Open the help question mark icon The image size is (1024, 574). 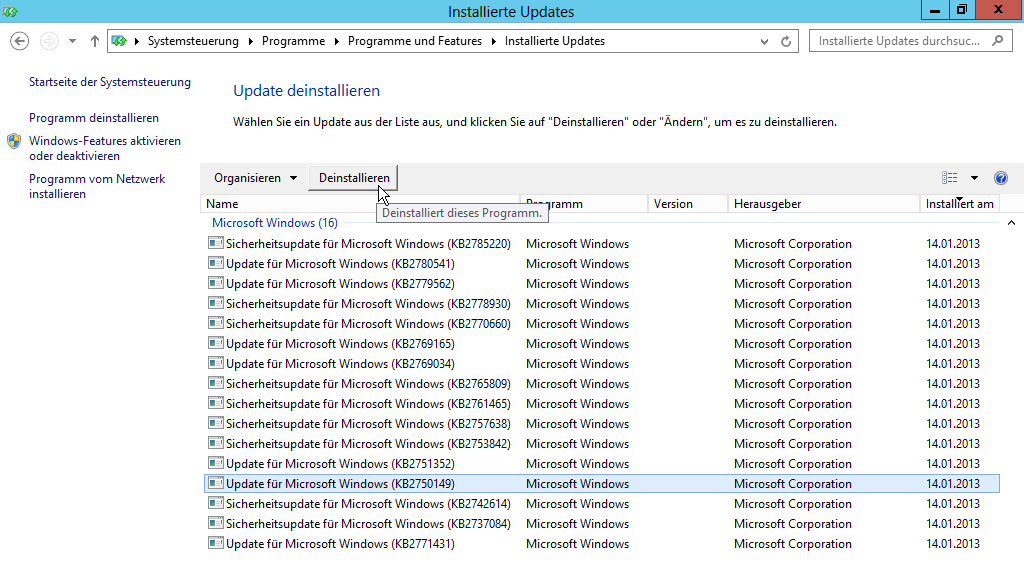point(1000,178)
